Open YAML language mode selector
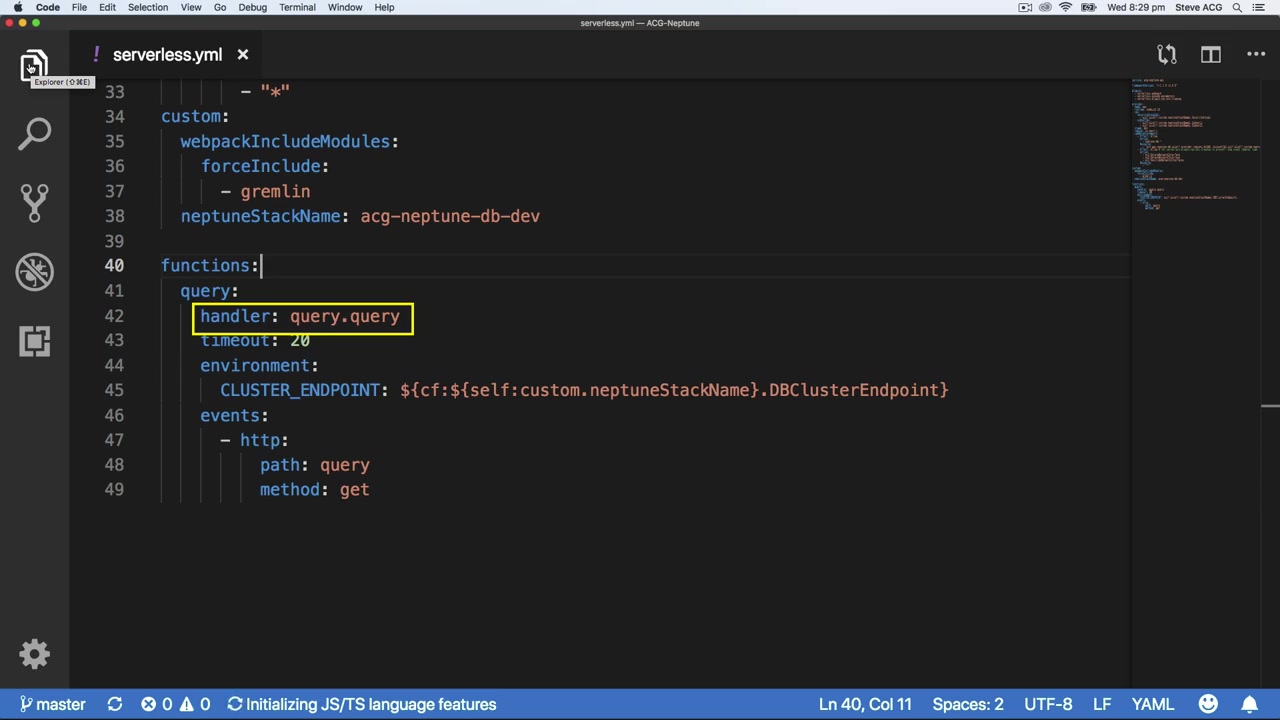Viewport: 1280px width, 720px height. point(1152,704)
